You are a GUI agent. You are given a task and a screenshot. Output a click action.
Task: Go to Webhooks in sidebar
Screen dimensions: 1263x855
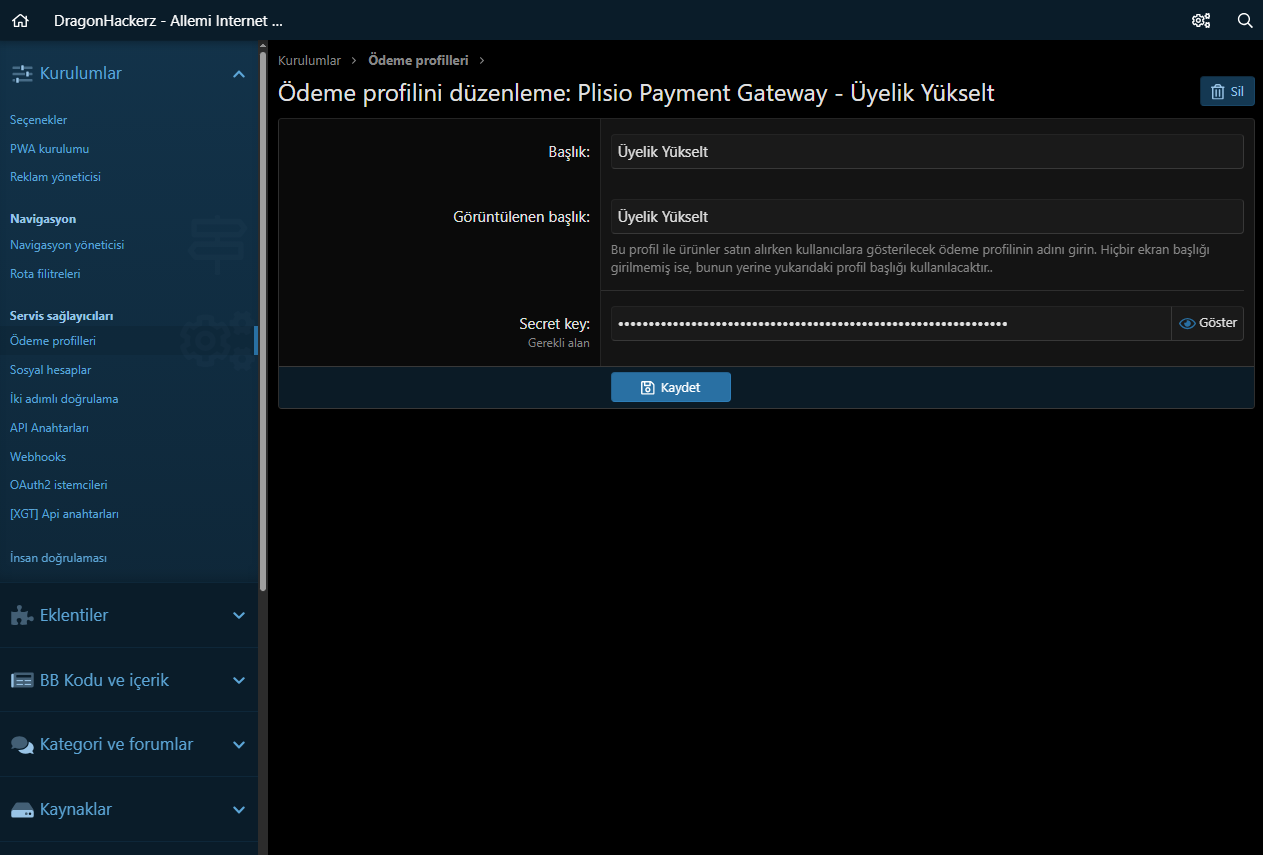pyautogui.click(x=38, y=457)
